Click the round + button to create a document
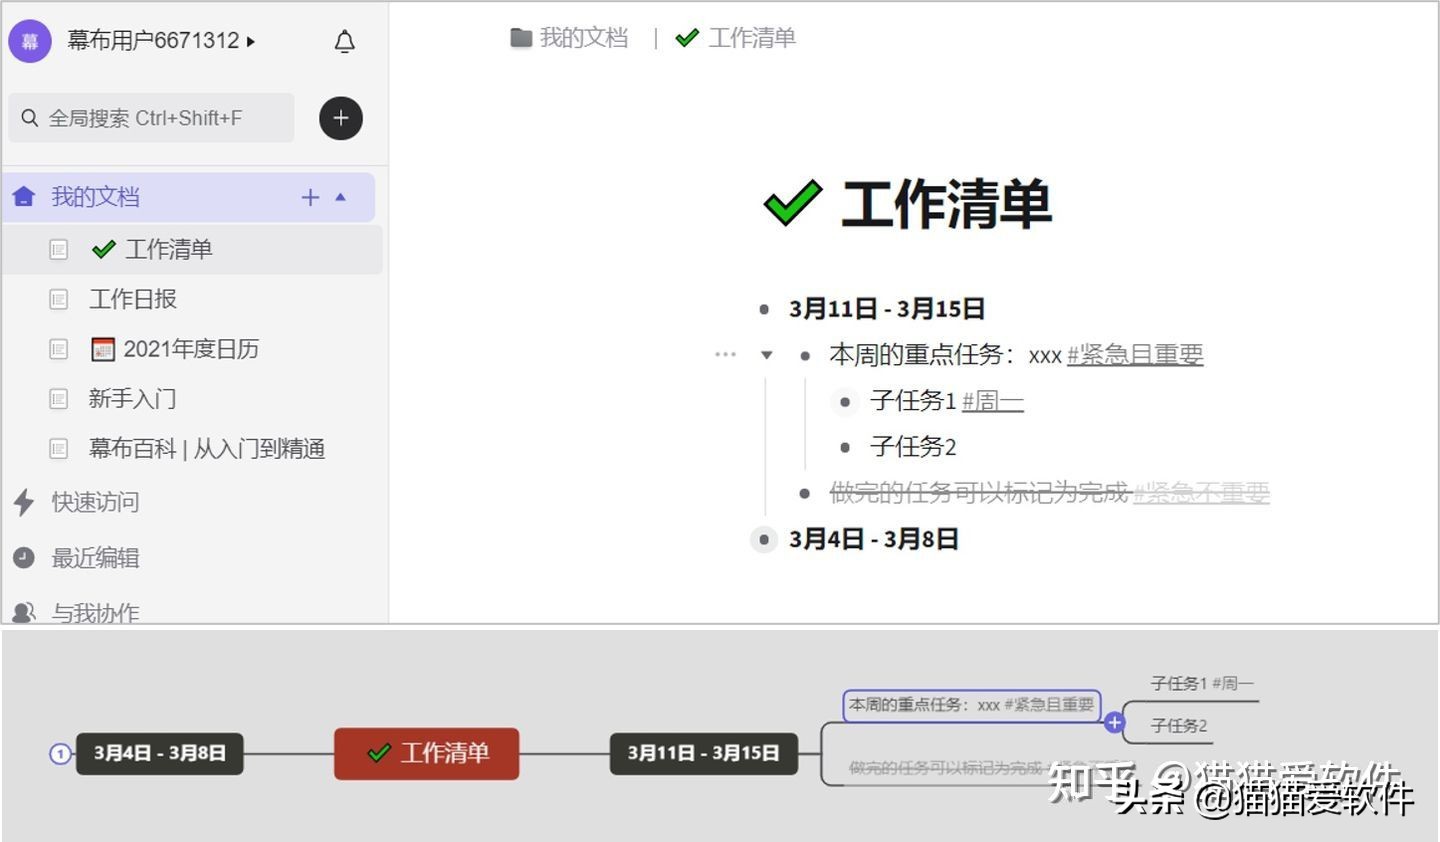 click(x=340, y=118)
